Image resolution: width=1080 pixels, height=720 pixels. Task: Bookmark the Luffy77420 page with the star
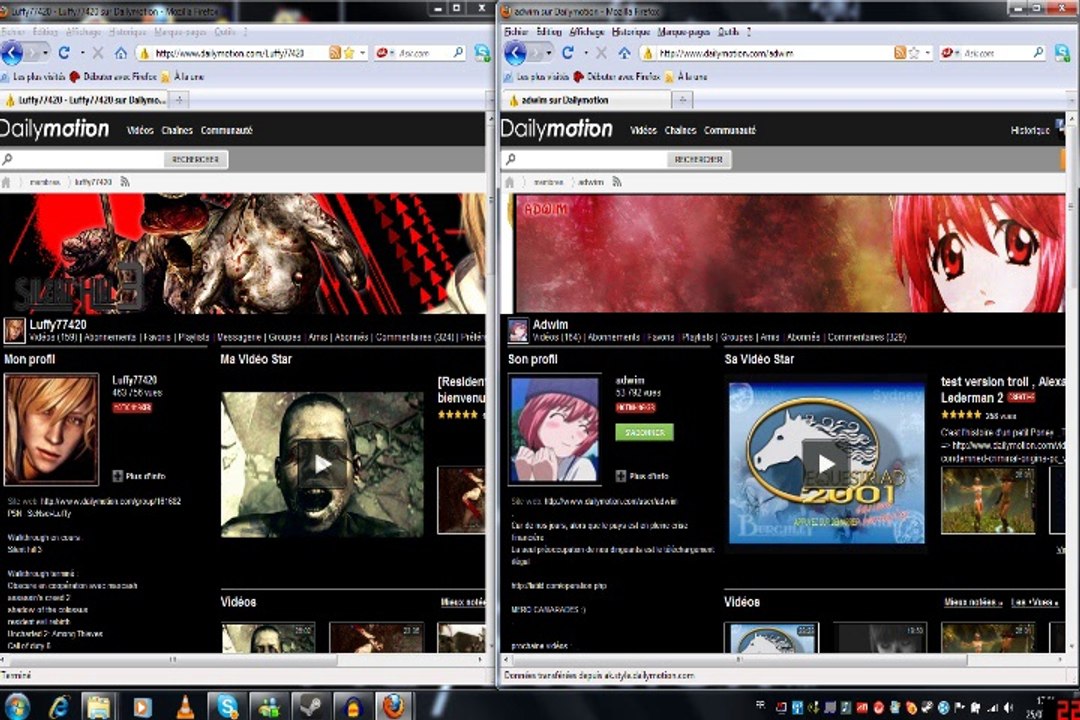(x=349, y=52)
